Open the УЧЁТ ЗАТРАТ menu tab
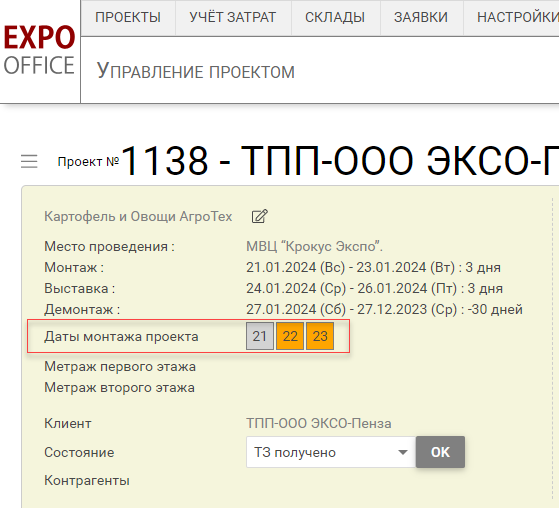This screenshot has width=559, height=508. [233, 17]
